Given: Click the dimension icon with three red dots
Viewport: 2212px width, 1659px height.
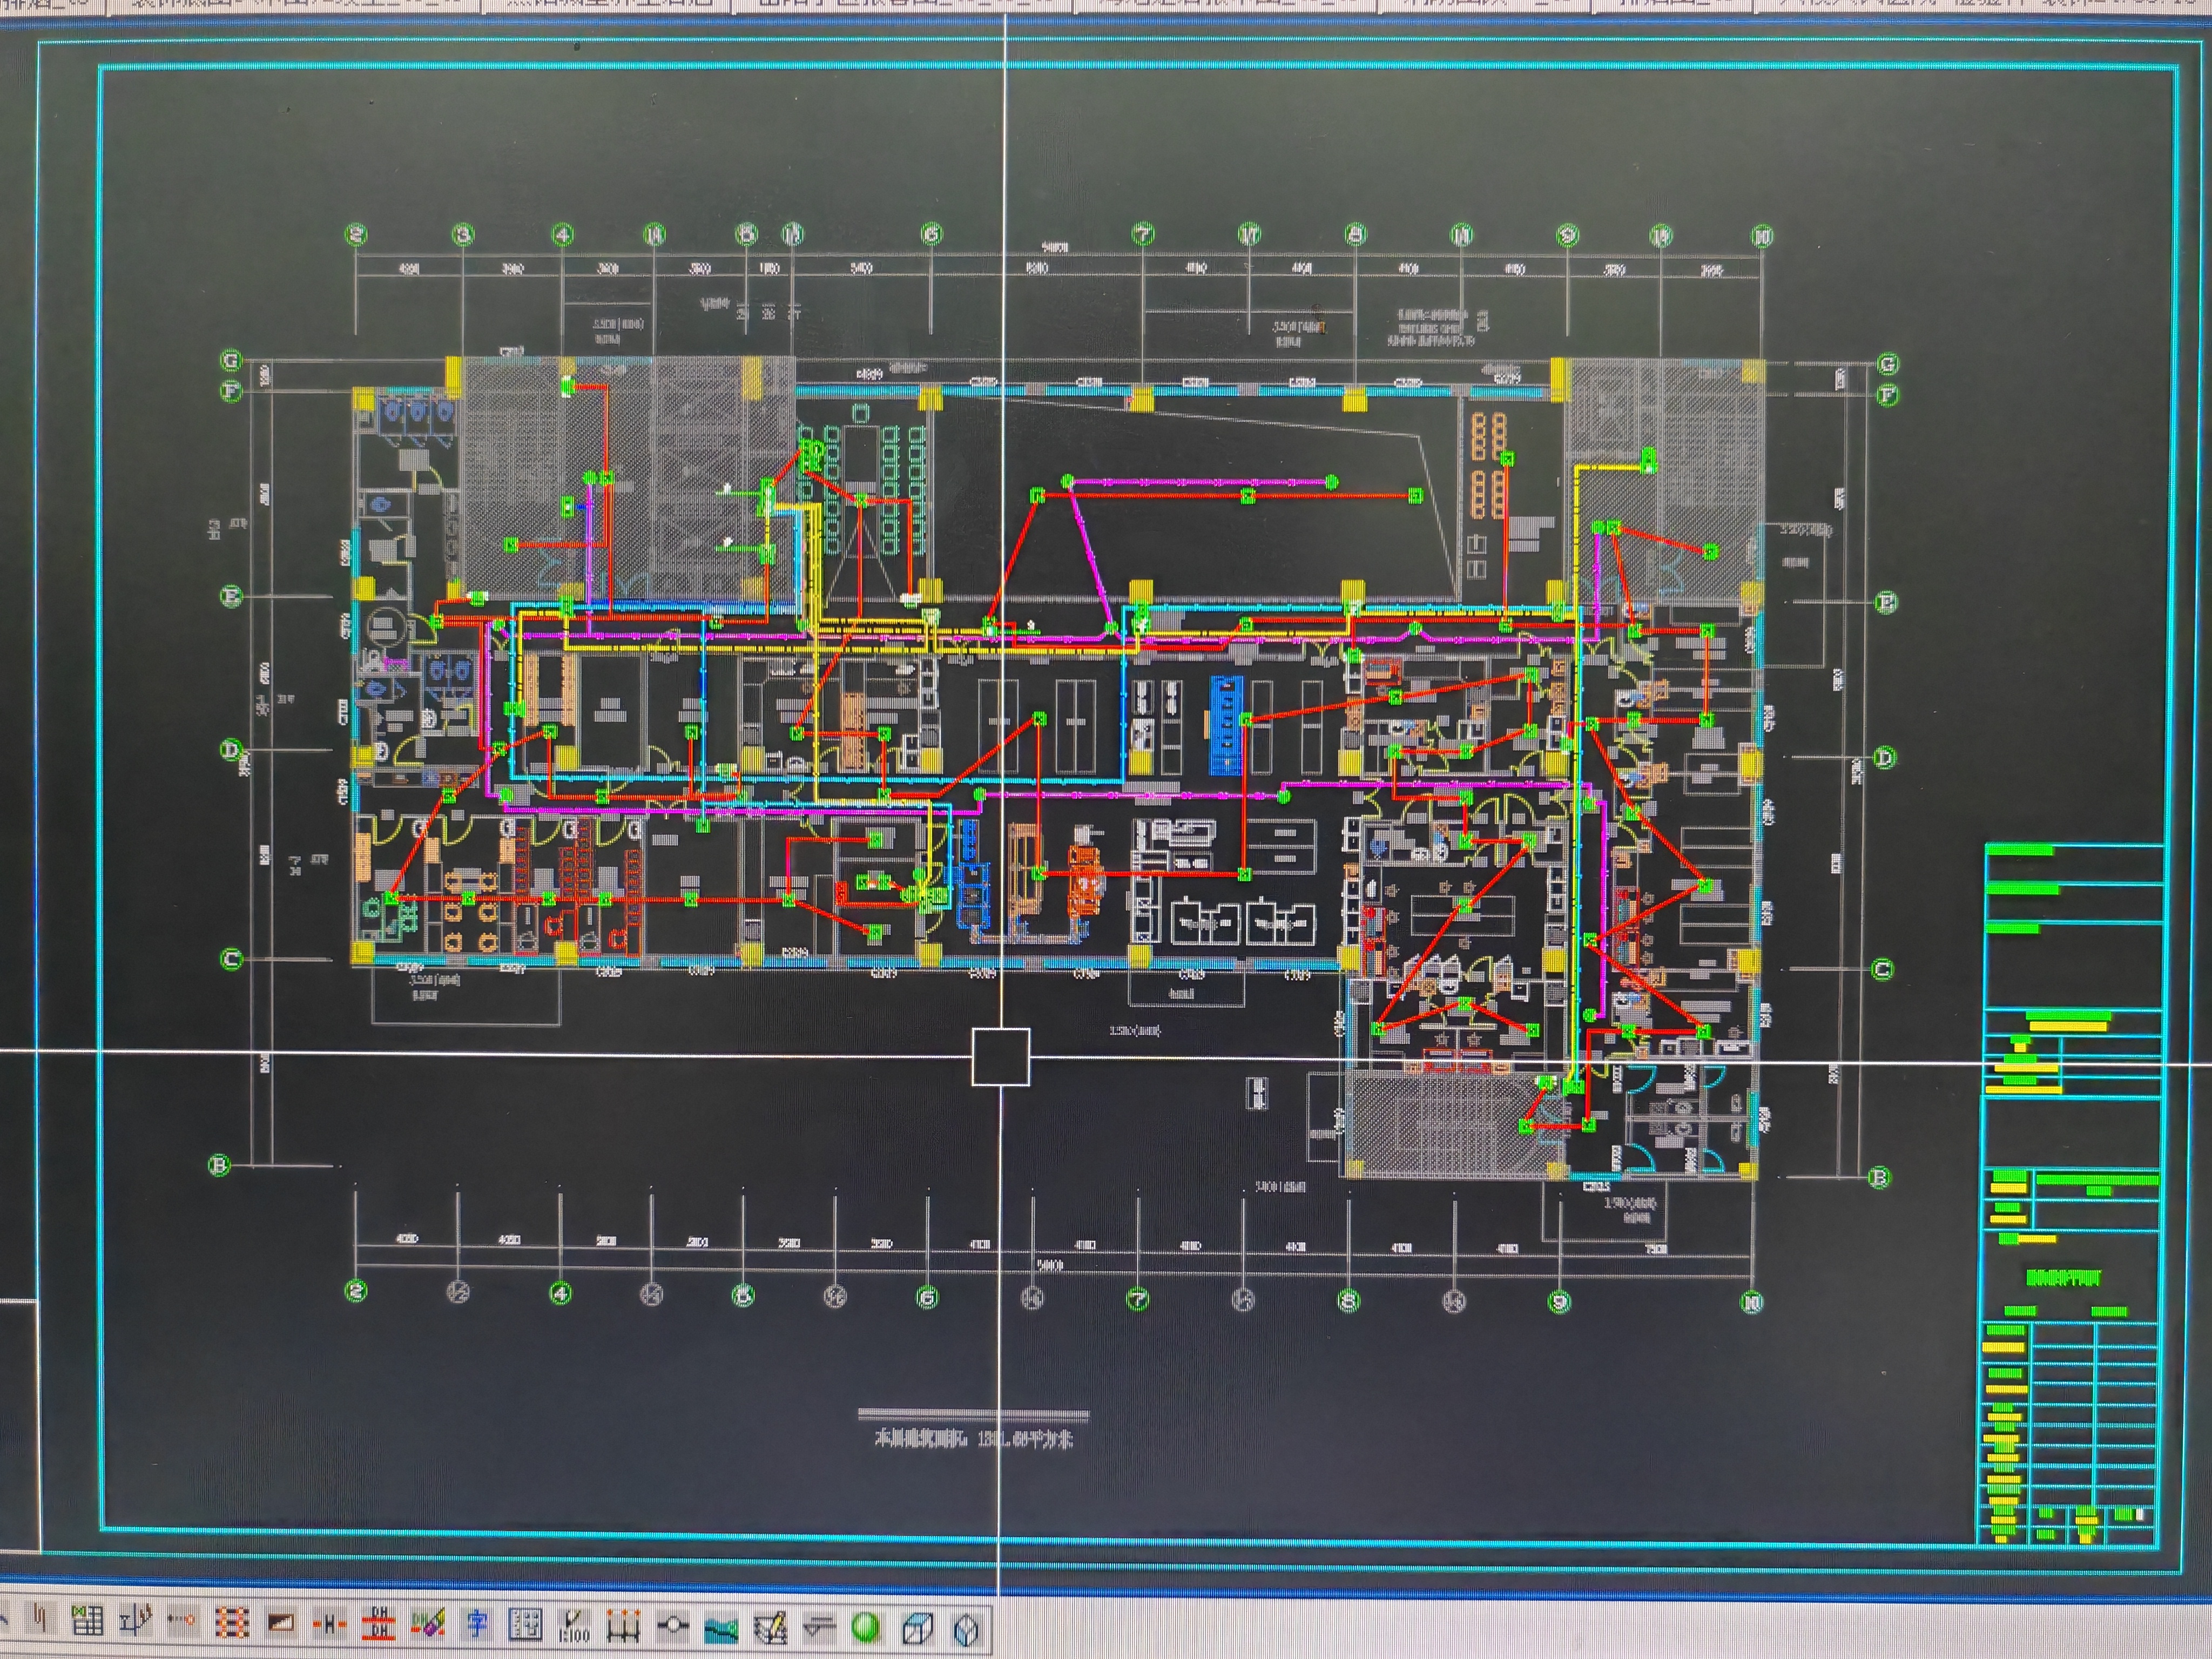Looking at the screenshot, I should (x=623, y=1627).
